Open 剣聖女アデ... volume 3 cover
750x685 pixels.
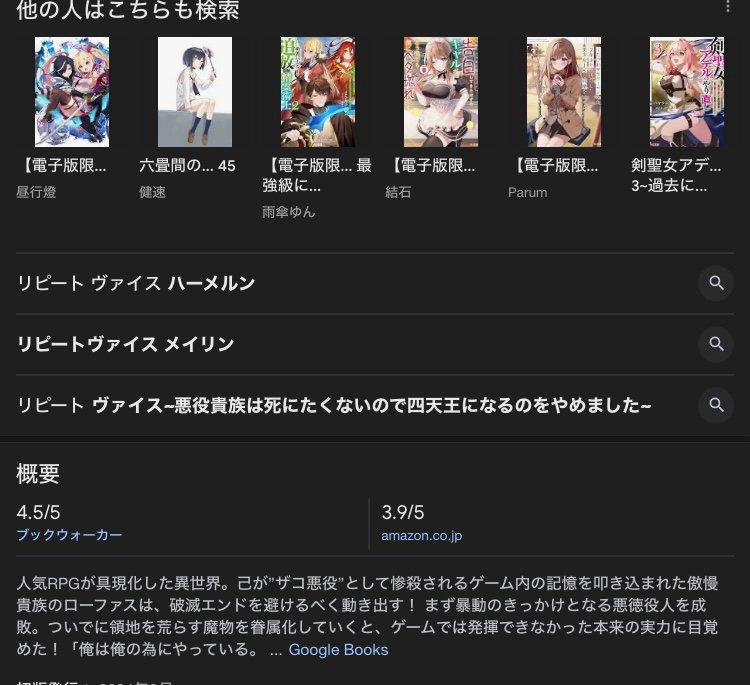687,92
